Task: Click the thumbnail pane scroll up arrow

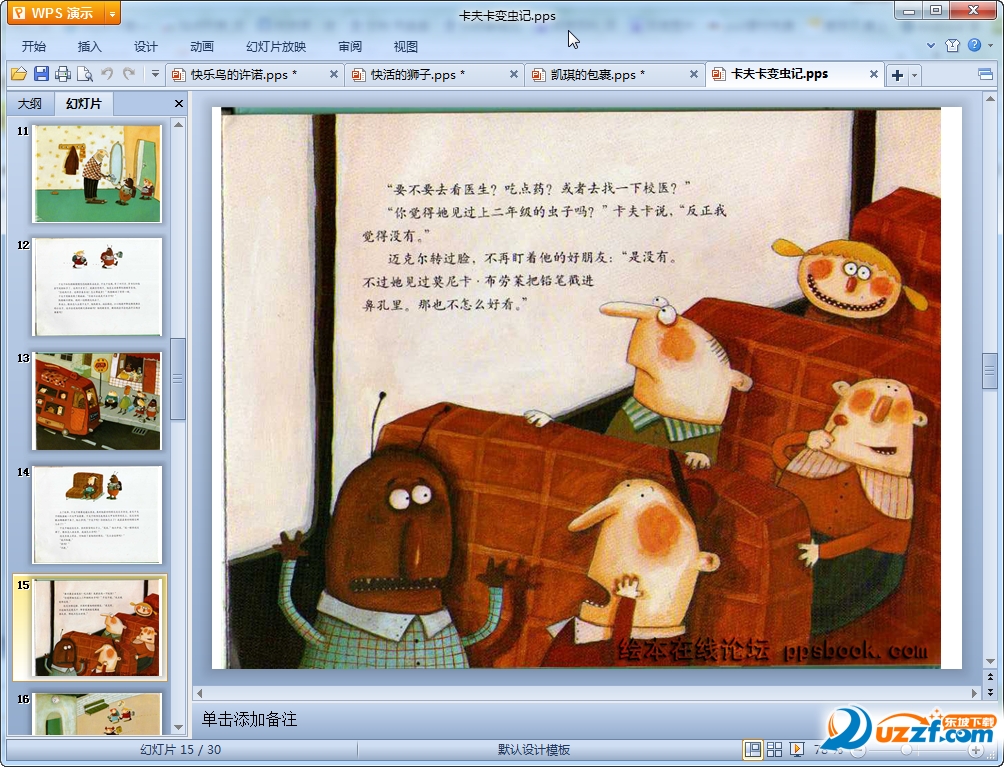Action: [x=179, y=124]
